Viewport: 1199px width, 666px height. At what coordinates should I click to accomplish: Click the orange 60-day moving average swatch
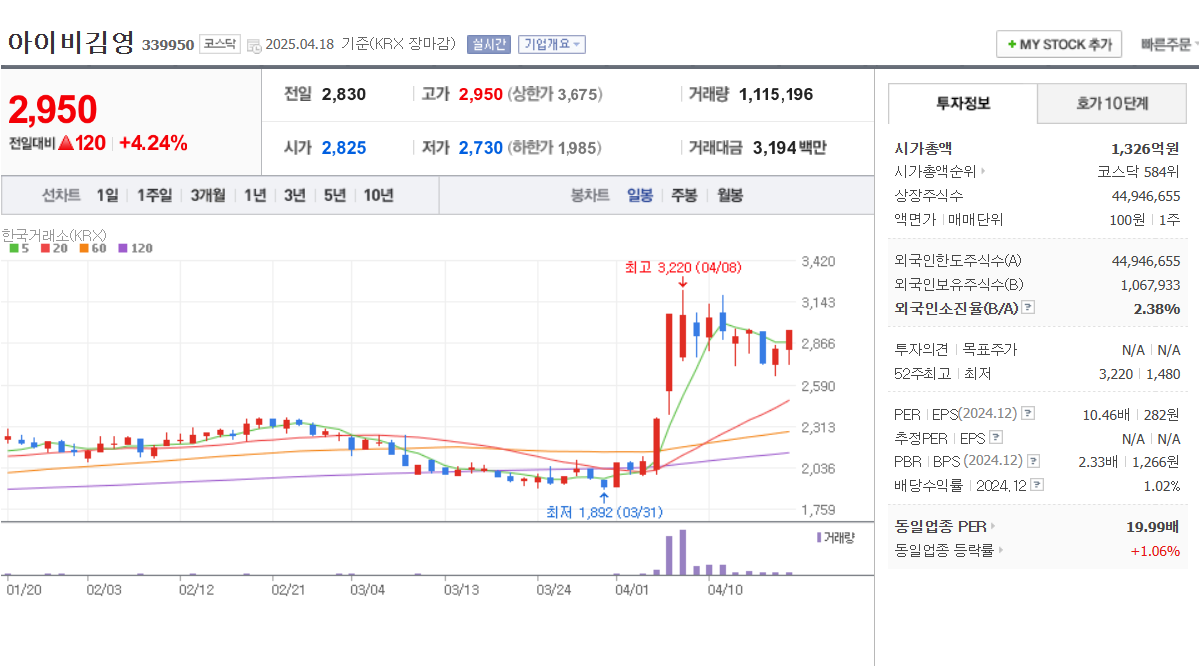click(84, 249)
